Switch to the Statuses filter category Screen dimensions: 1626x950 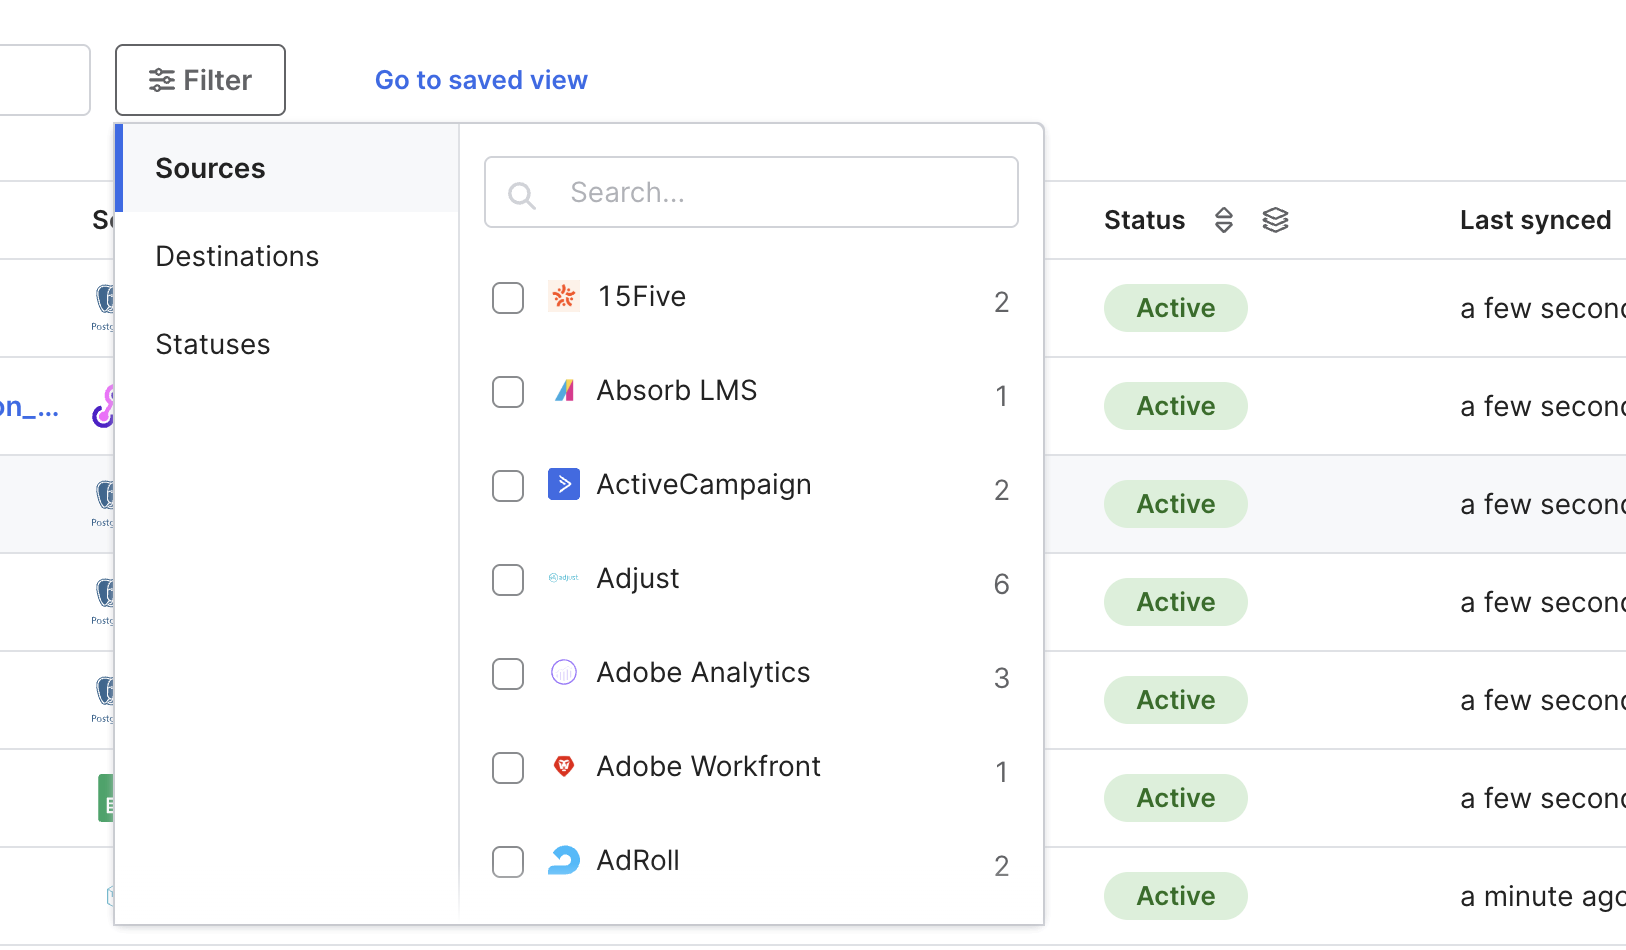click(287, 344)
